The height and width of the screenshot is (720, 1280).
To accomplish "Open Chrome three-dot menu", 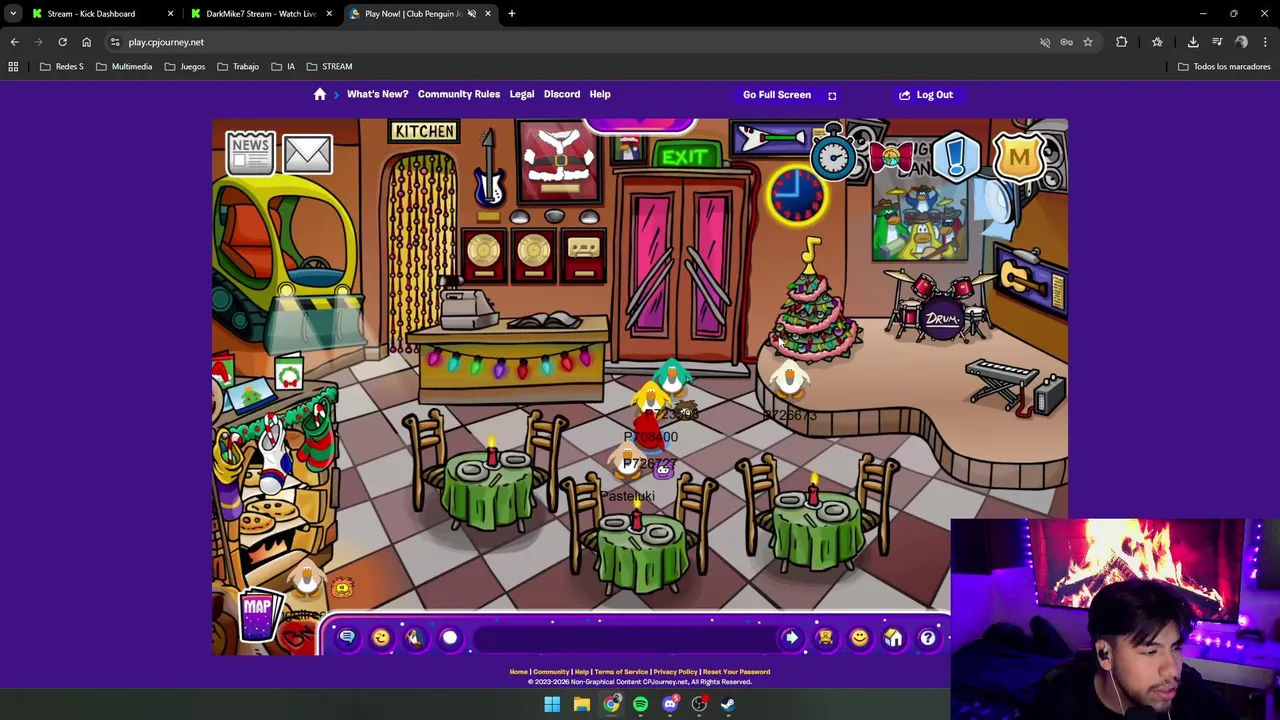I will point(1265,42).
